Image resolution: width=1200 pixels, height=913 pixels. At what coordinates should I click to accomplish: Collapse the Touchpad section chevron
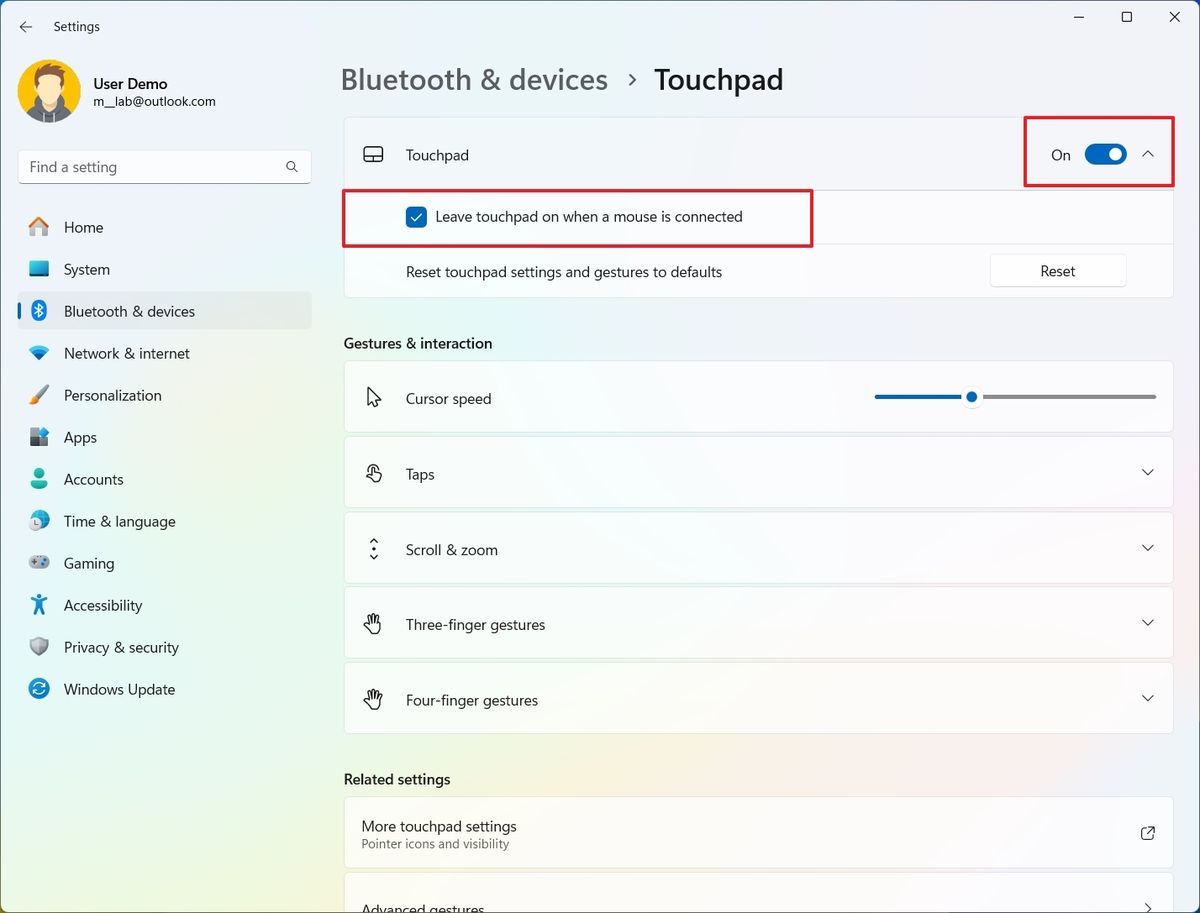[1147, 155]
